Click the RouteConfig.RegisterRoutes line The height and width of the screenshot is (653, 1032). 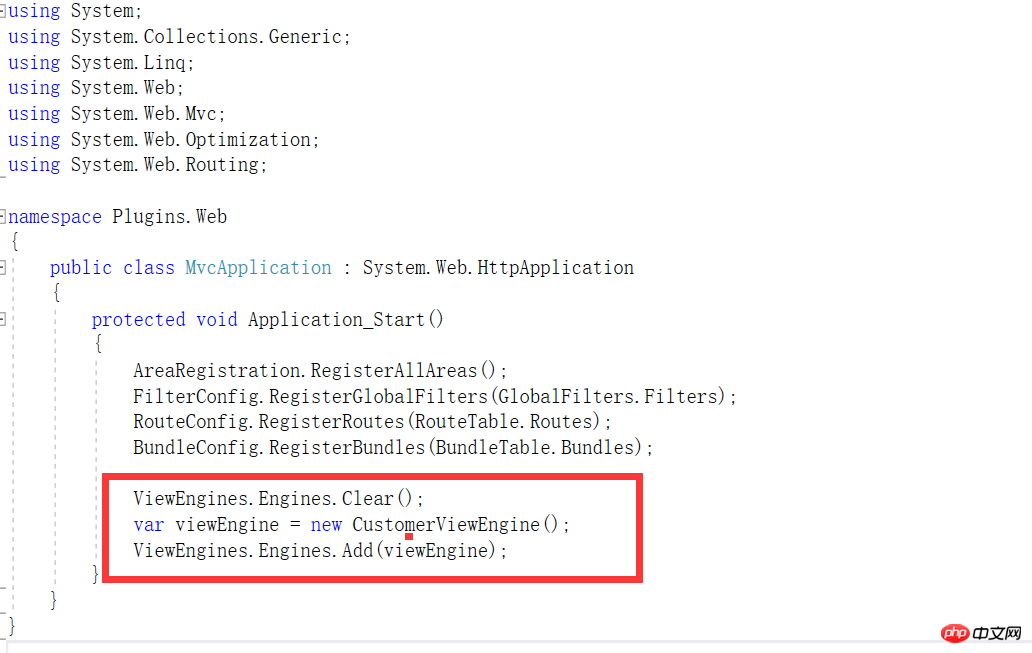(x=372, y=421)
